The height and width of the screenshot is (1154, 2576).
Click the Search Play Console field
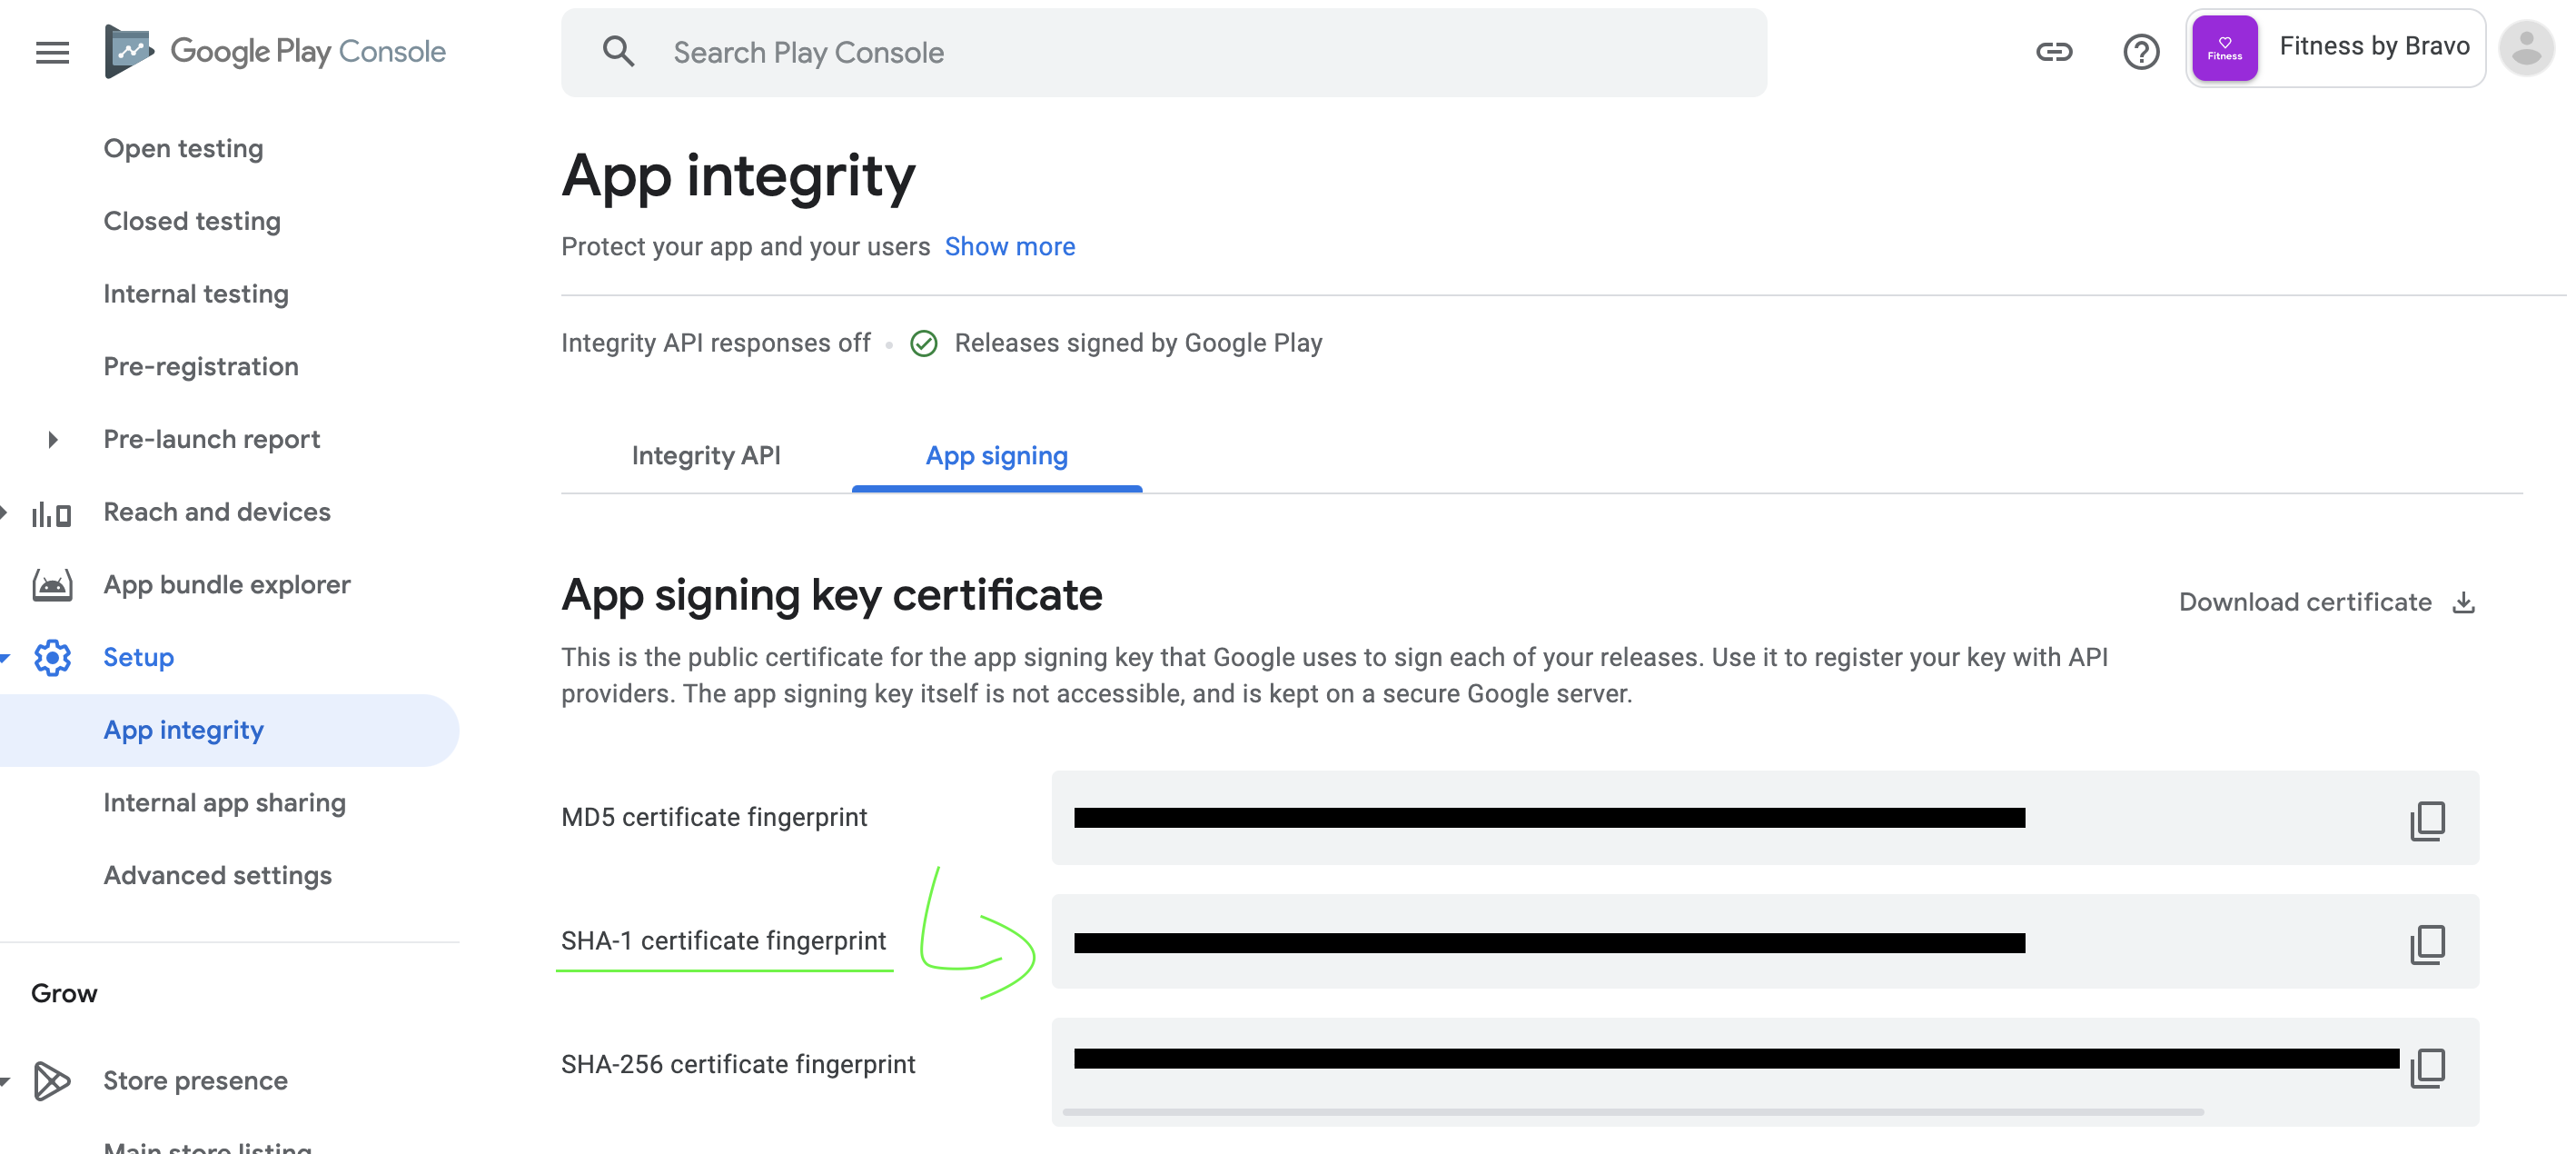tap(1163, 53)
